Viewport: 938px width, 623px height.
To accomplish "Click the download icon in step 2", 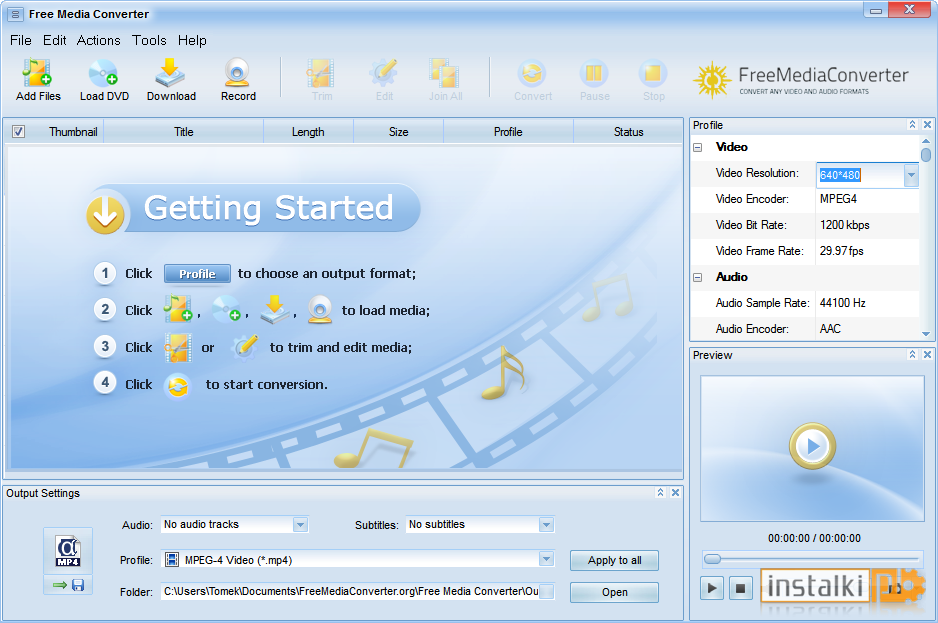I will (275, 309).
